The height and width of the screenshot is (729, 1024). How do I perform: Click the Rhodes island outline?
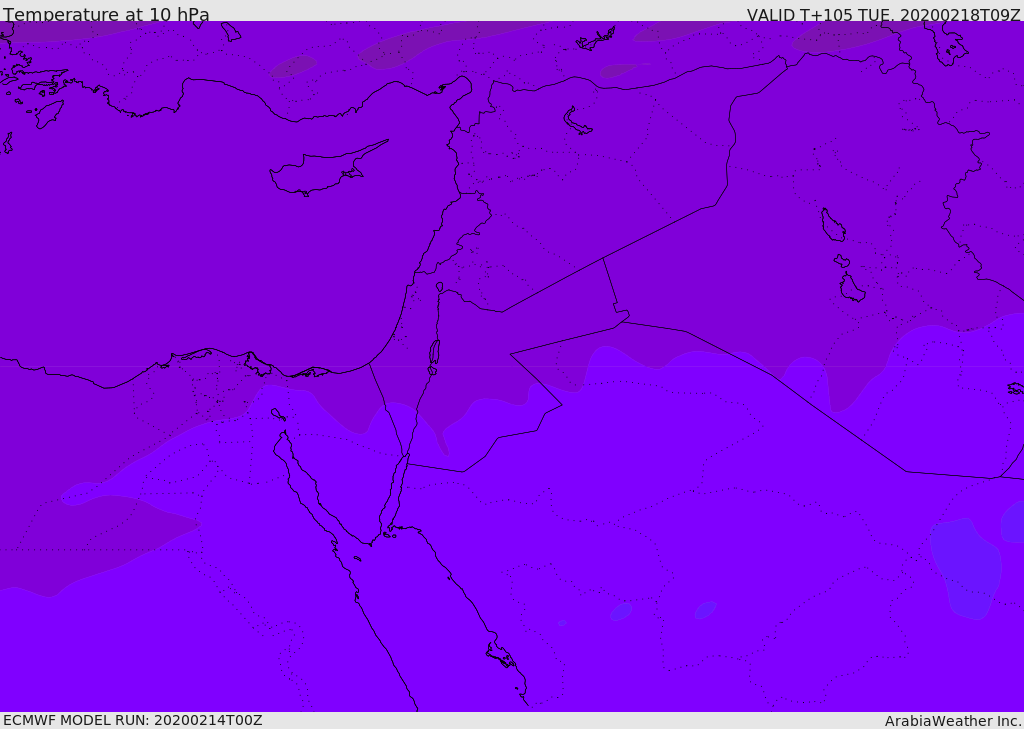click(49, 114)
